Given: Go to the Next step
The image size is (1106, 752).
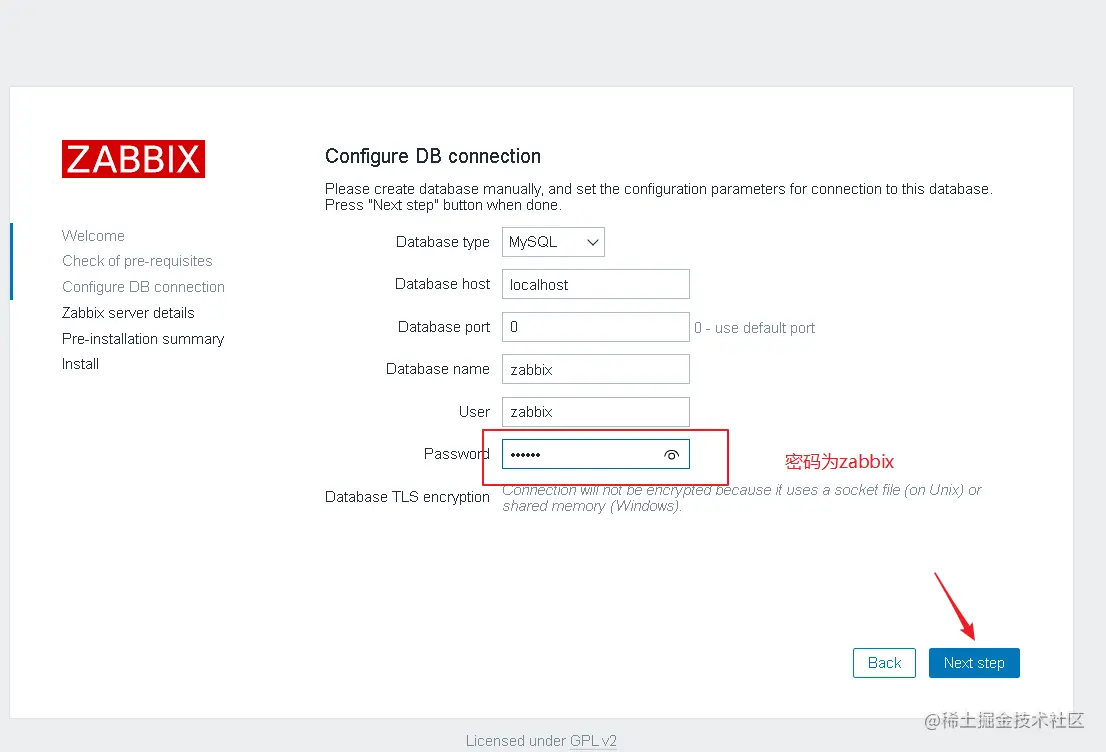Looking at the screenshot, I should pyautogui.click(x=974, y=663).
